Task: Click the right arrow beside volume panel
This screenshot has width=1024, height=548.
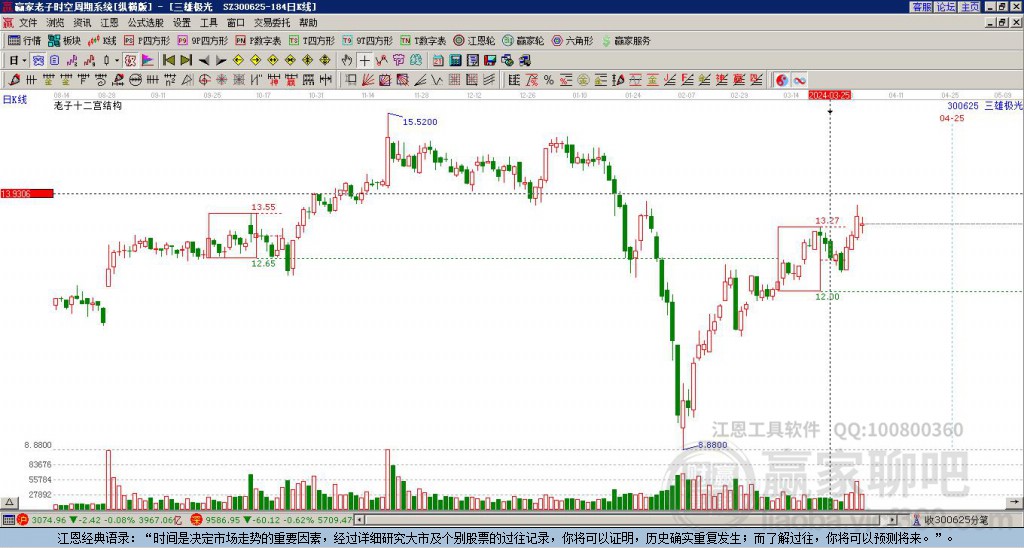Action: point(1014,502)
